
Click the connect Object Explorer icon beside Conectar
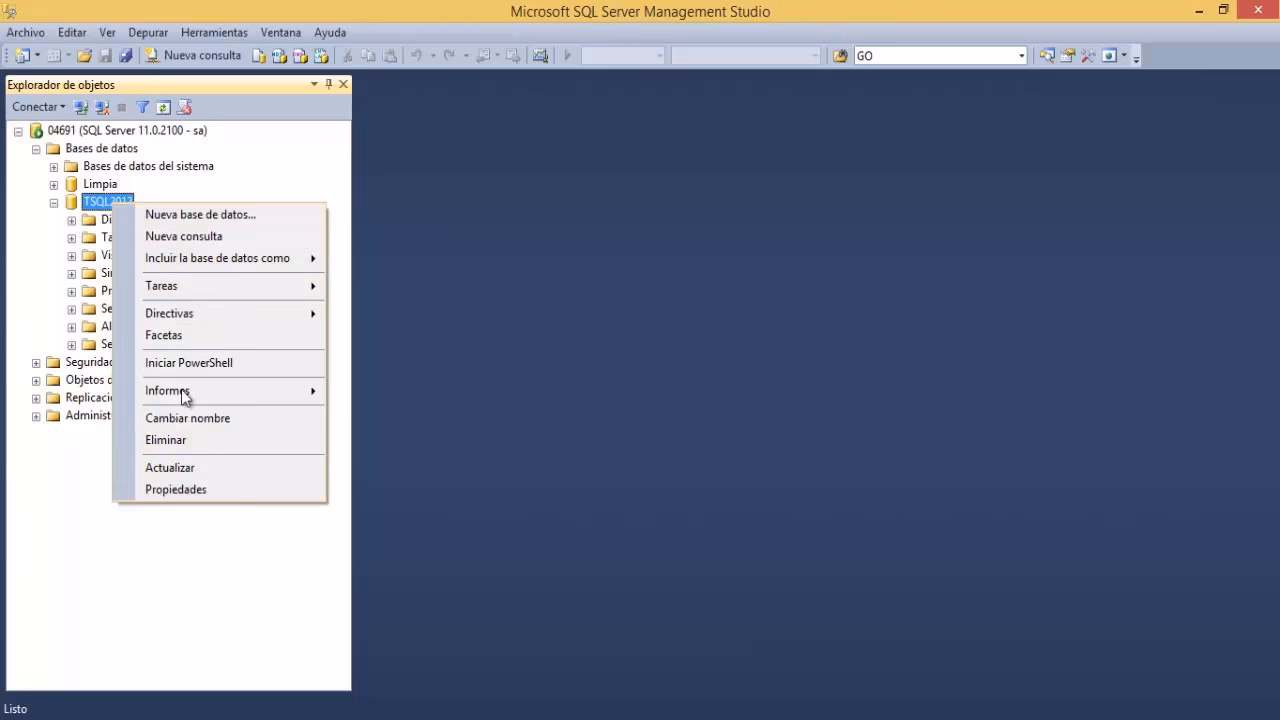coord(82,107)
